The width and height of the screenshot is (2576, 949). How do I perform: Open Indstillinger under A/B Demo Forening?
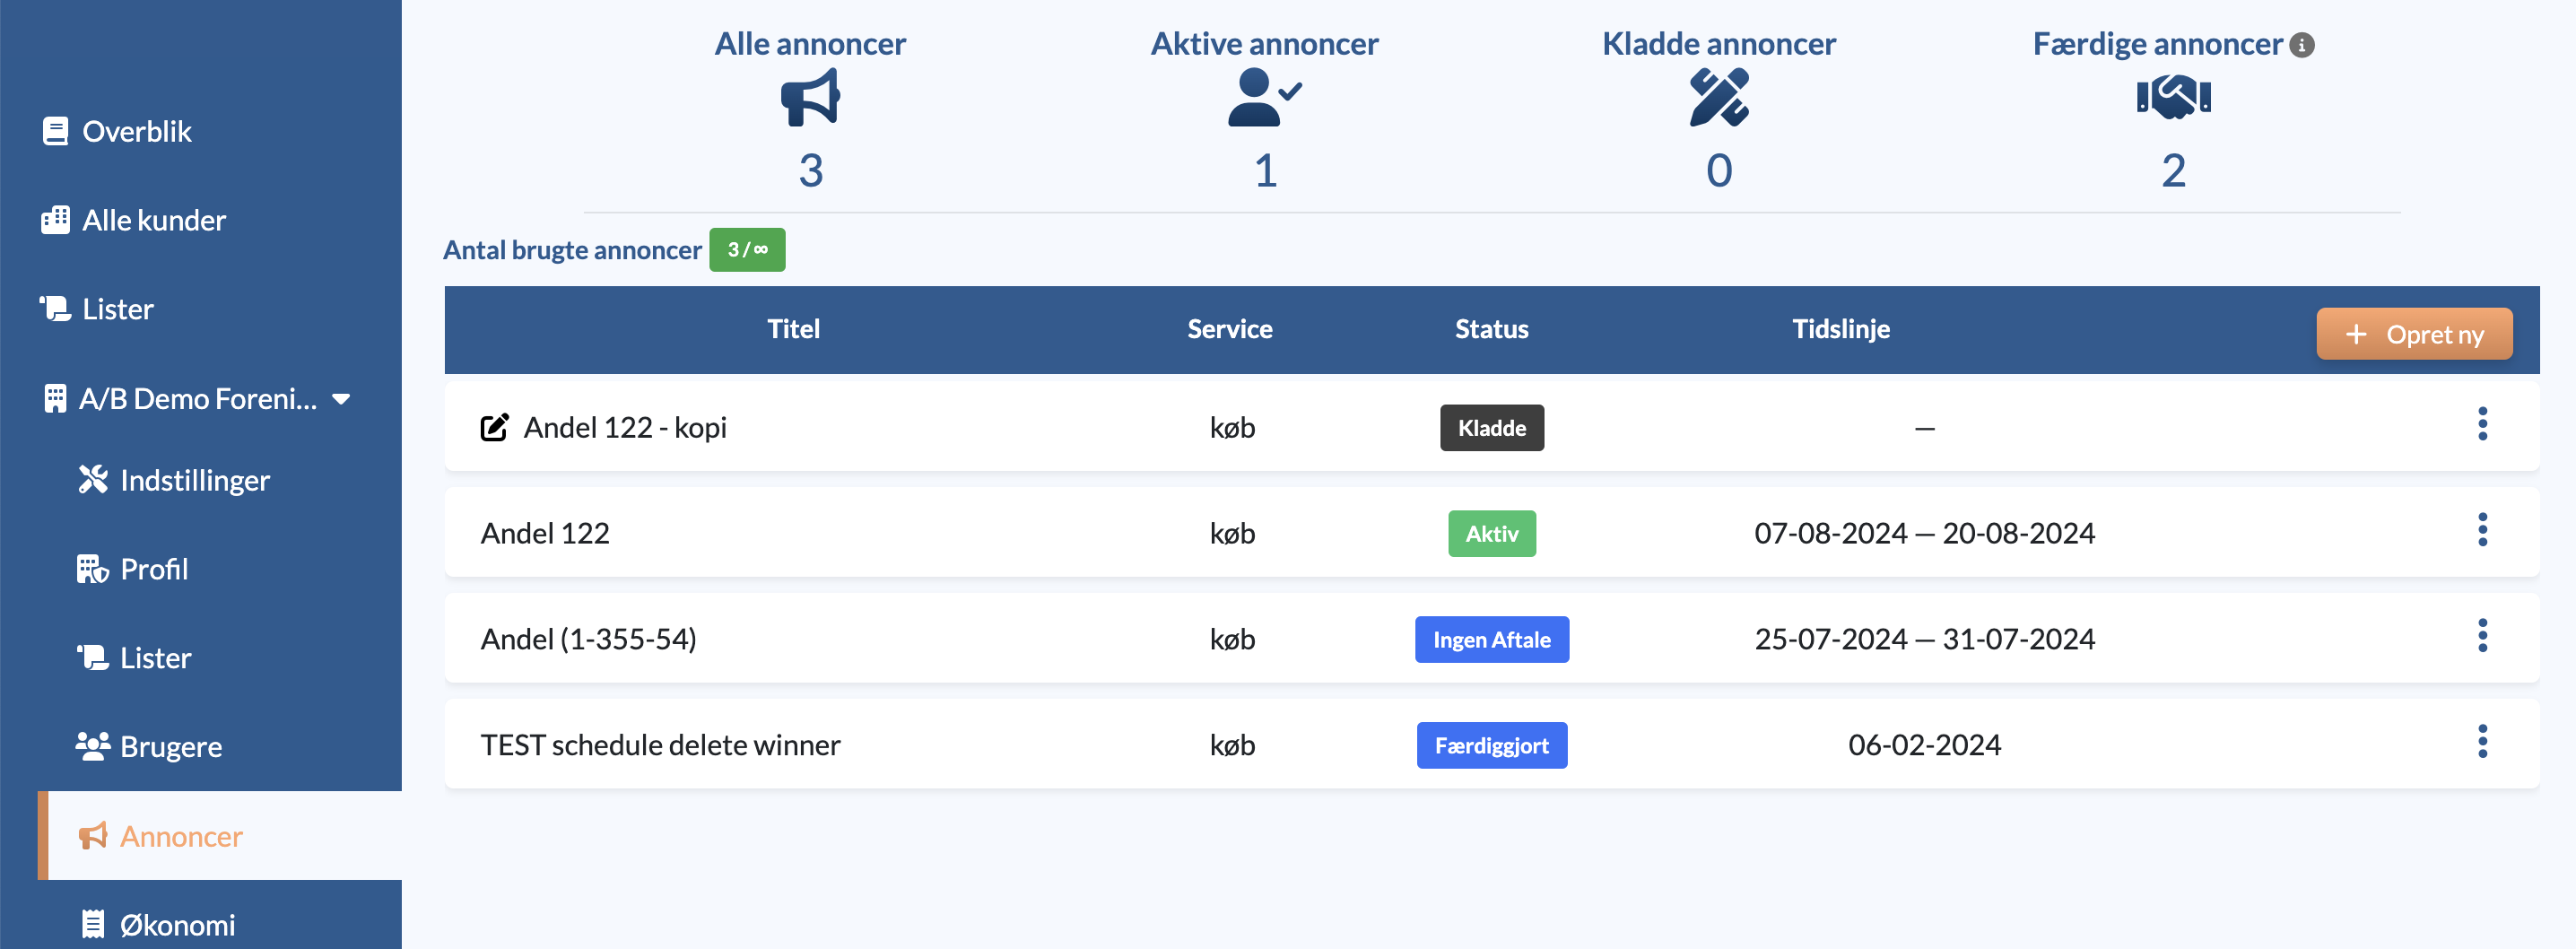click(174, 480)
